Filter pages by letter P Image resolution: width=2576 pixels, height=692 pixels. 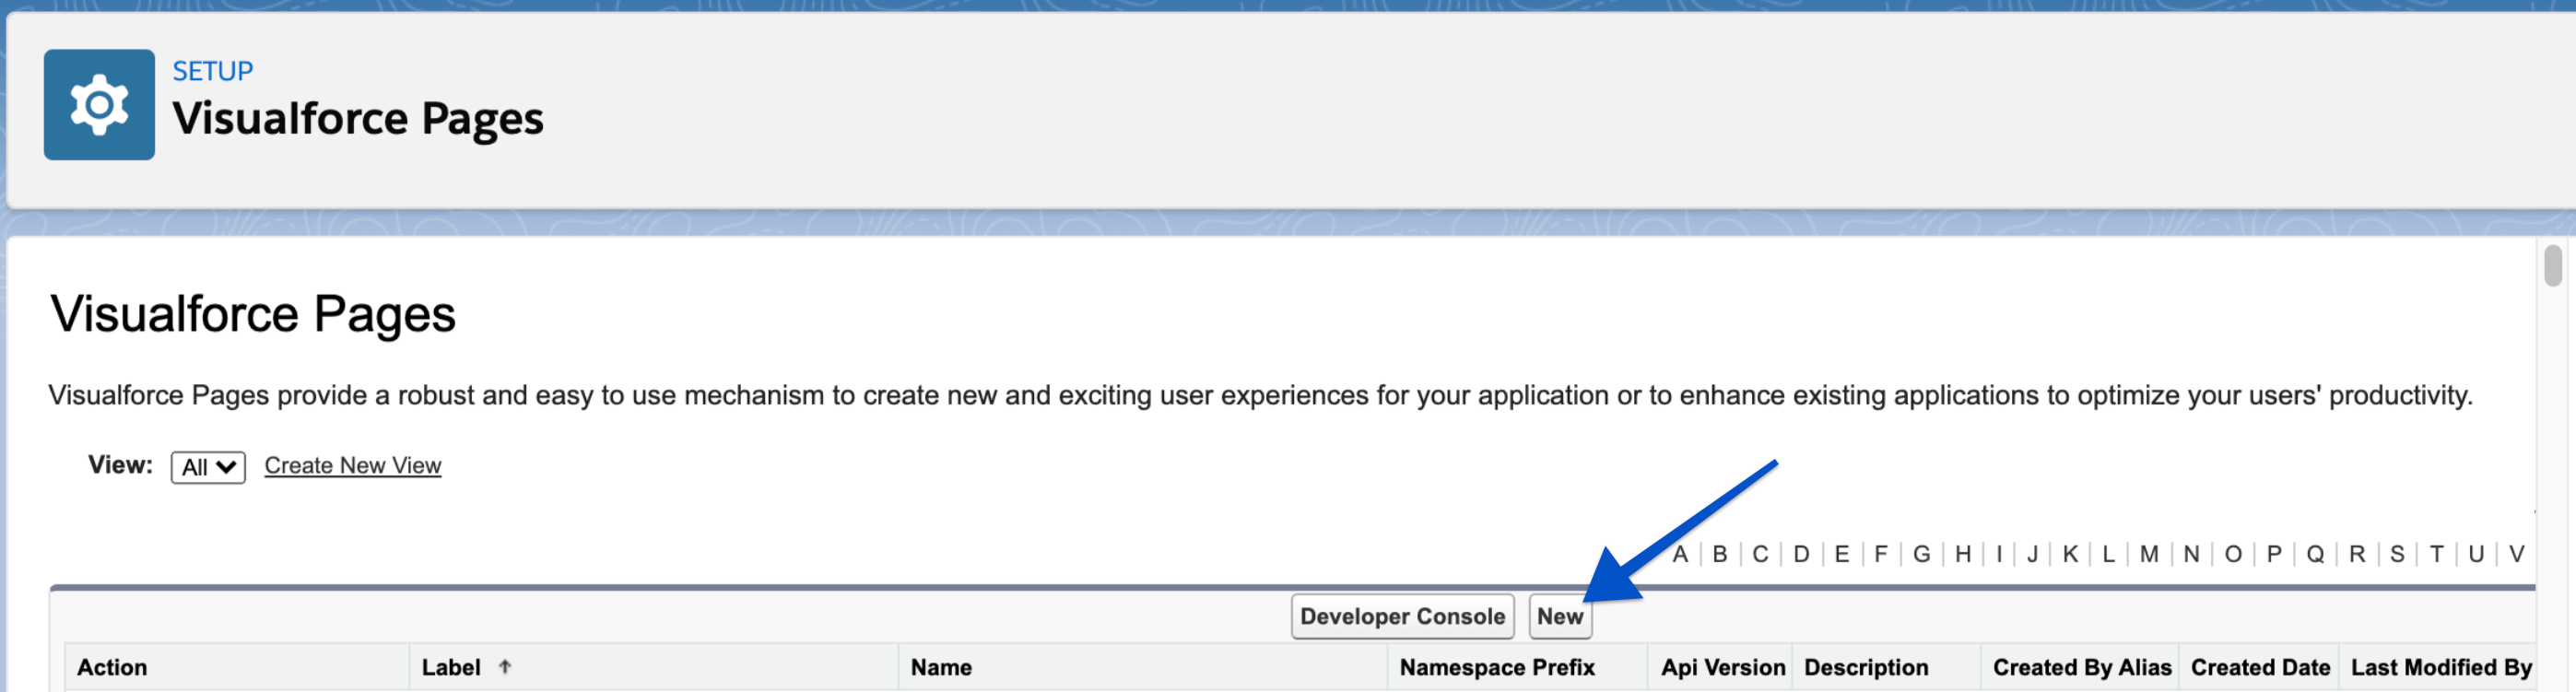pyautogui.click(x=2274, y=554)
